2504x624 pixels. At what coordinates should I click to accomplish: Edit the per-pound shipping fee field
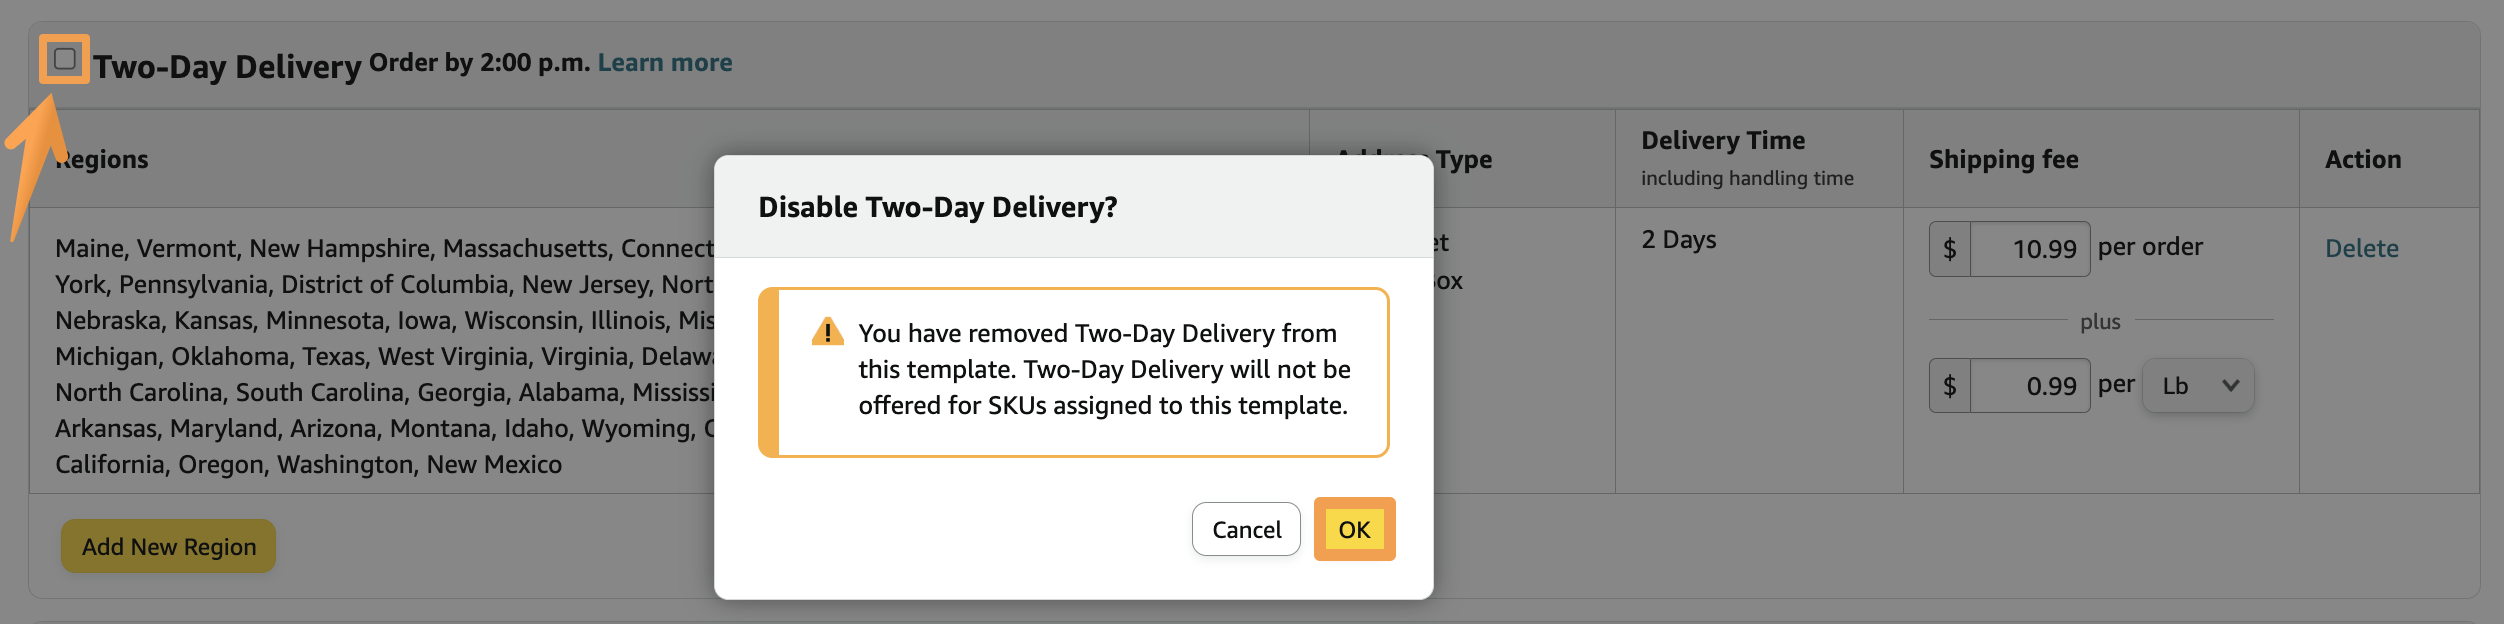point(2030,385)
